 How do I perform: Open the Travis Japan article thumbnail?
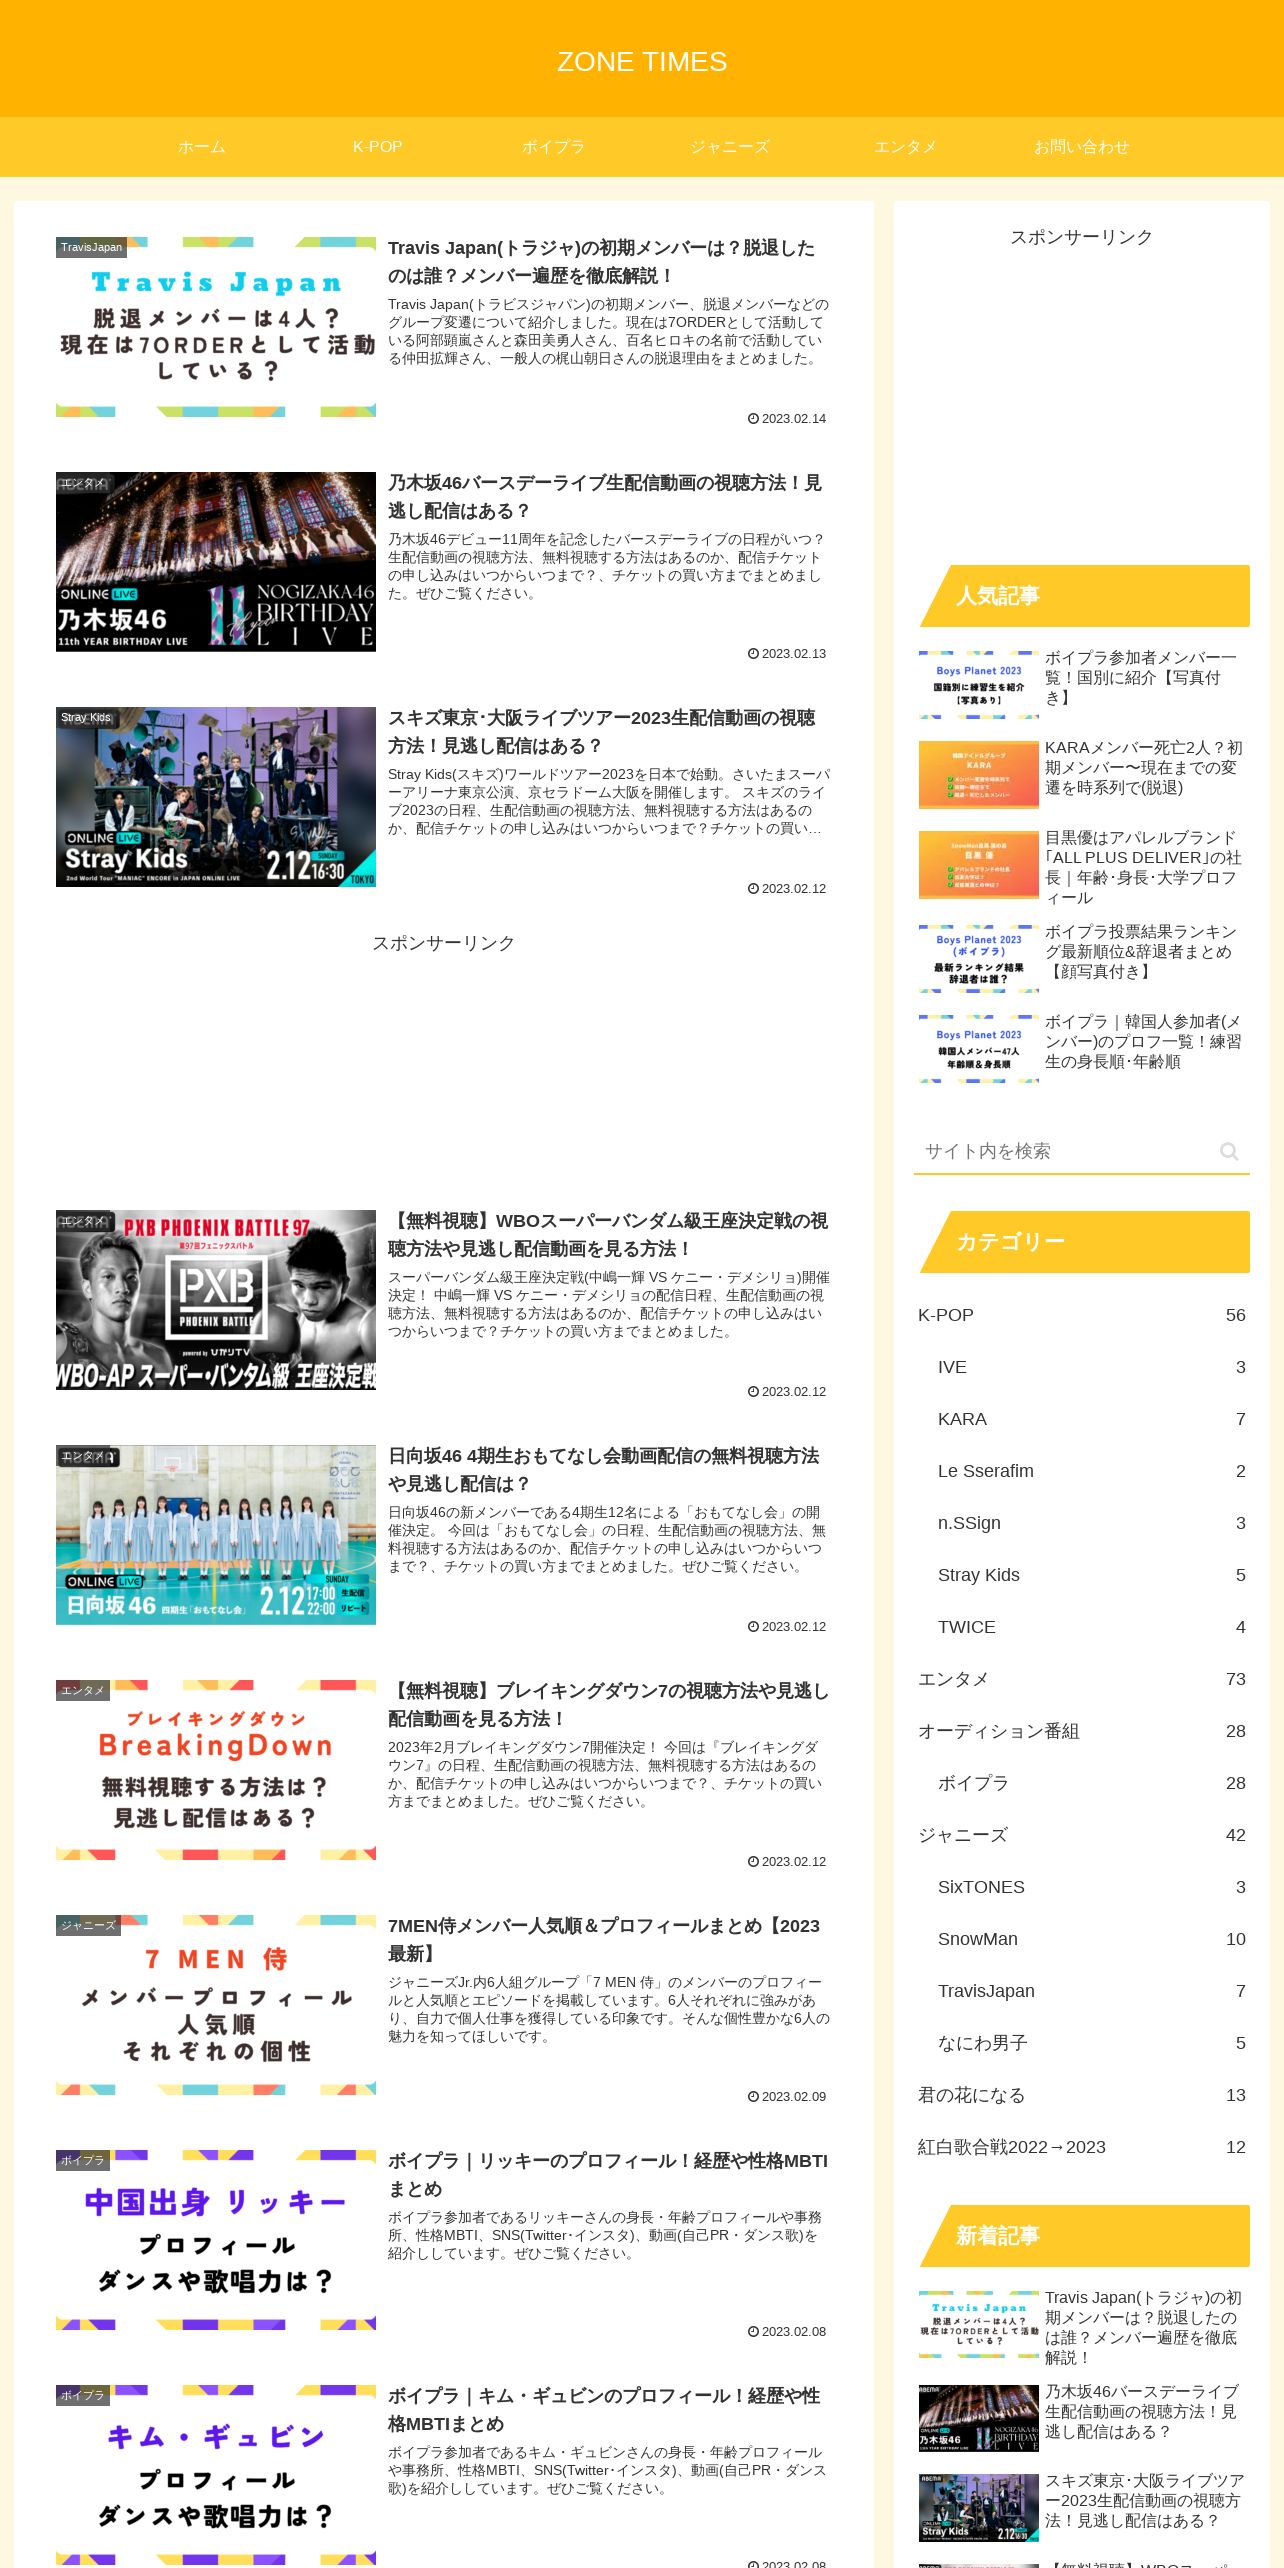click(x=216, y=327)
